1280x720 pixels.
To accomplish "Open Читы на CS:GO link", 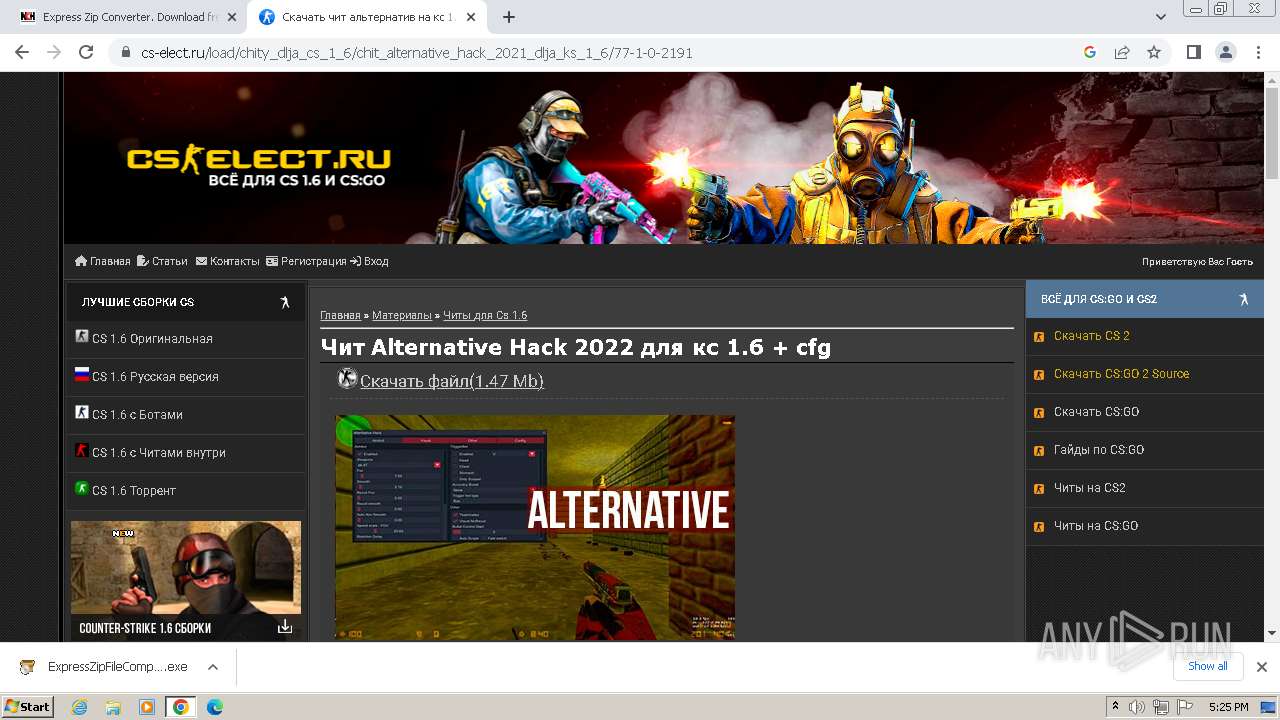I will click(x=1096, y=526).
